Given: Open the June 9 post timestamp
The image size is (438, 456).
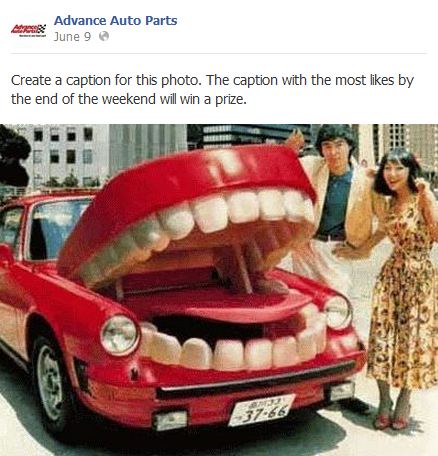Looking at the screenshot, I should tap(72, 36).
